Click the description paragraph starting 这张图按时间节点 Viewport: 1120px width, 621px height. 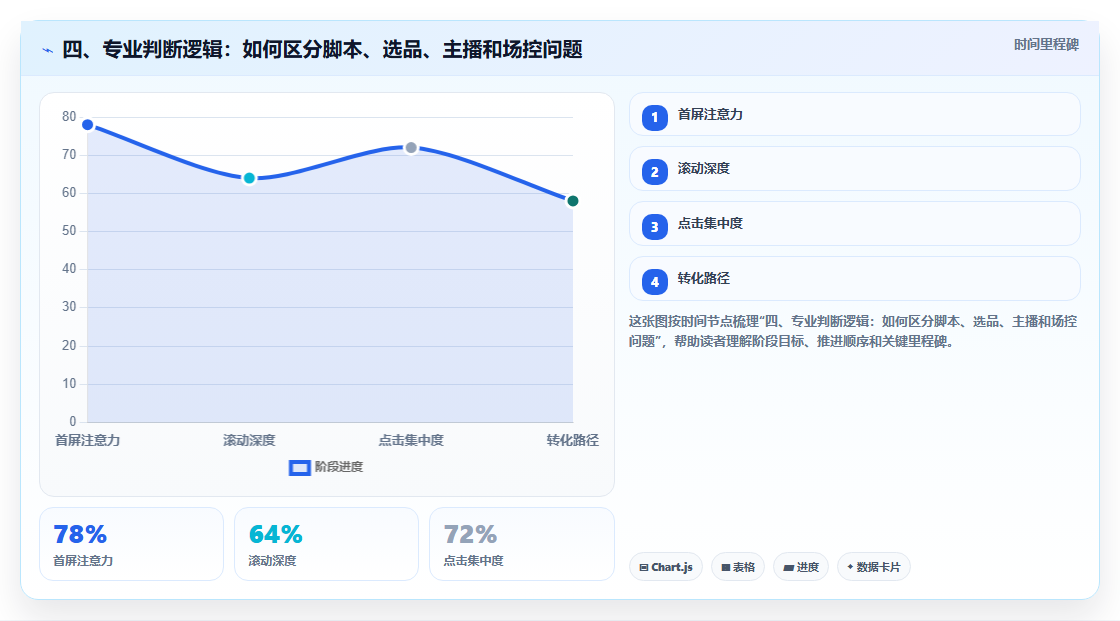(853, 332)
